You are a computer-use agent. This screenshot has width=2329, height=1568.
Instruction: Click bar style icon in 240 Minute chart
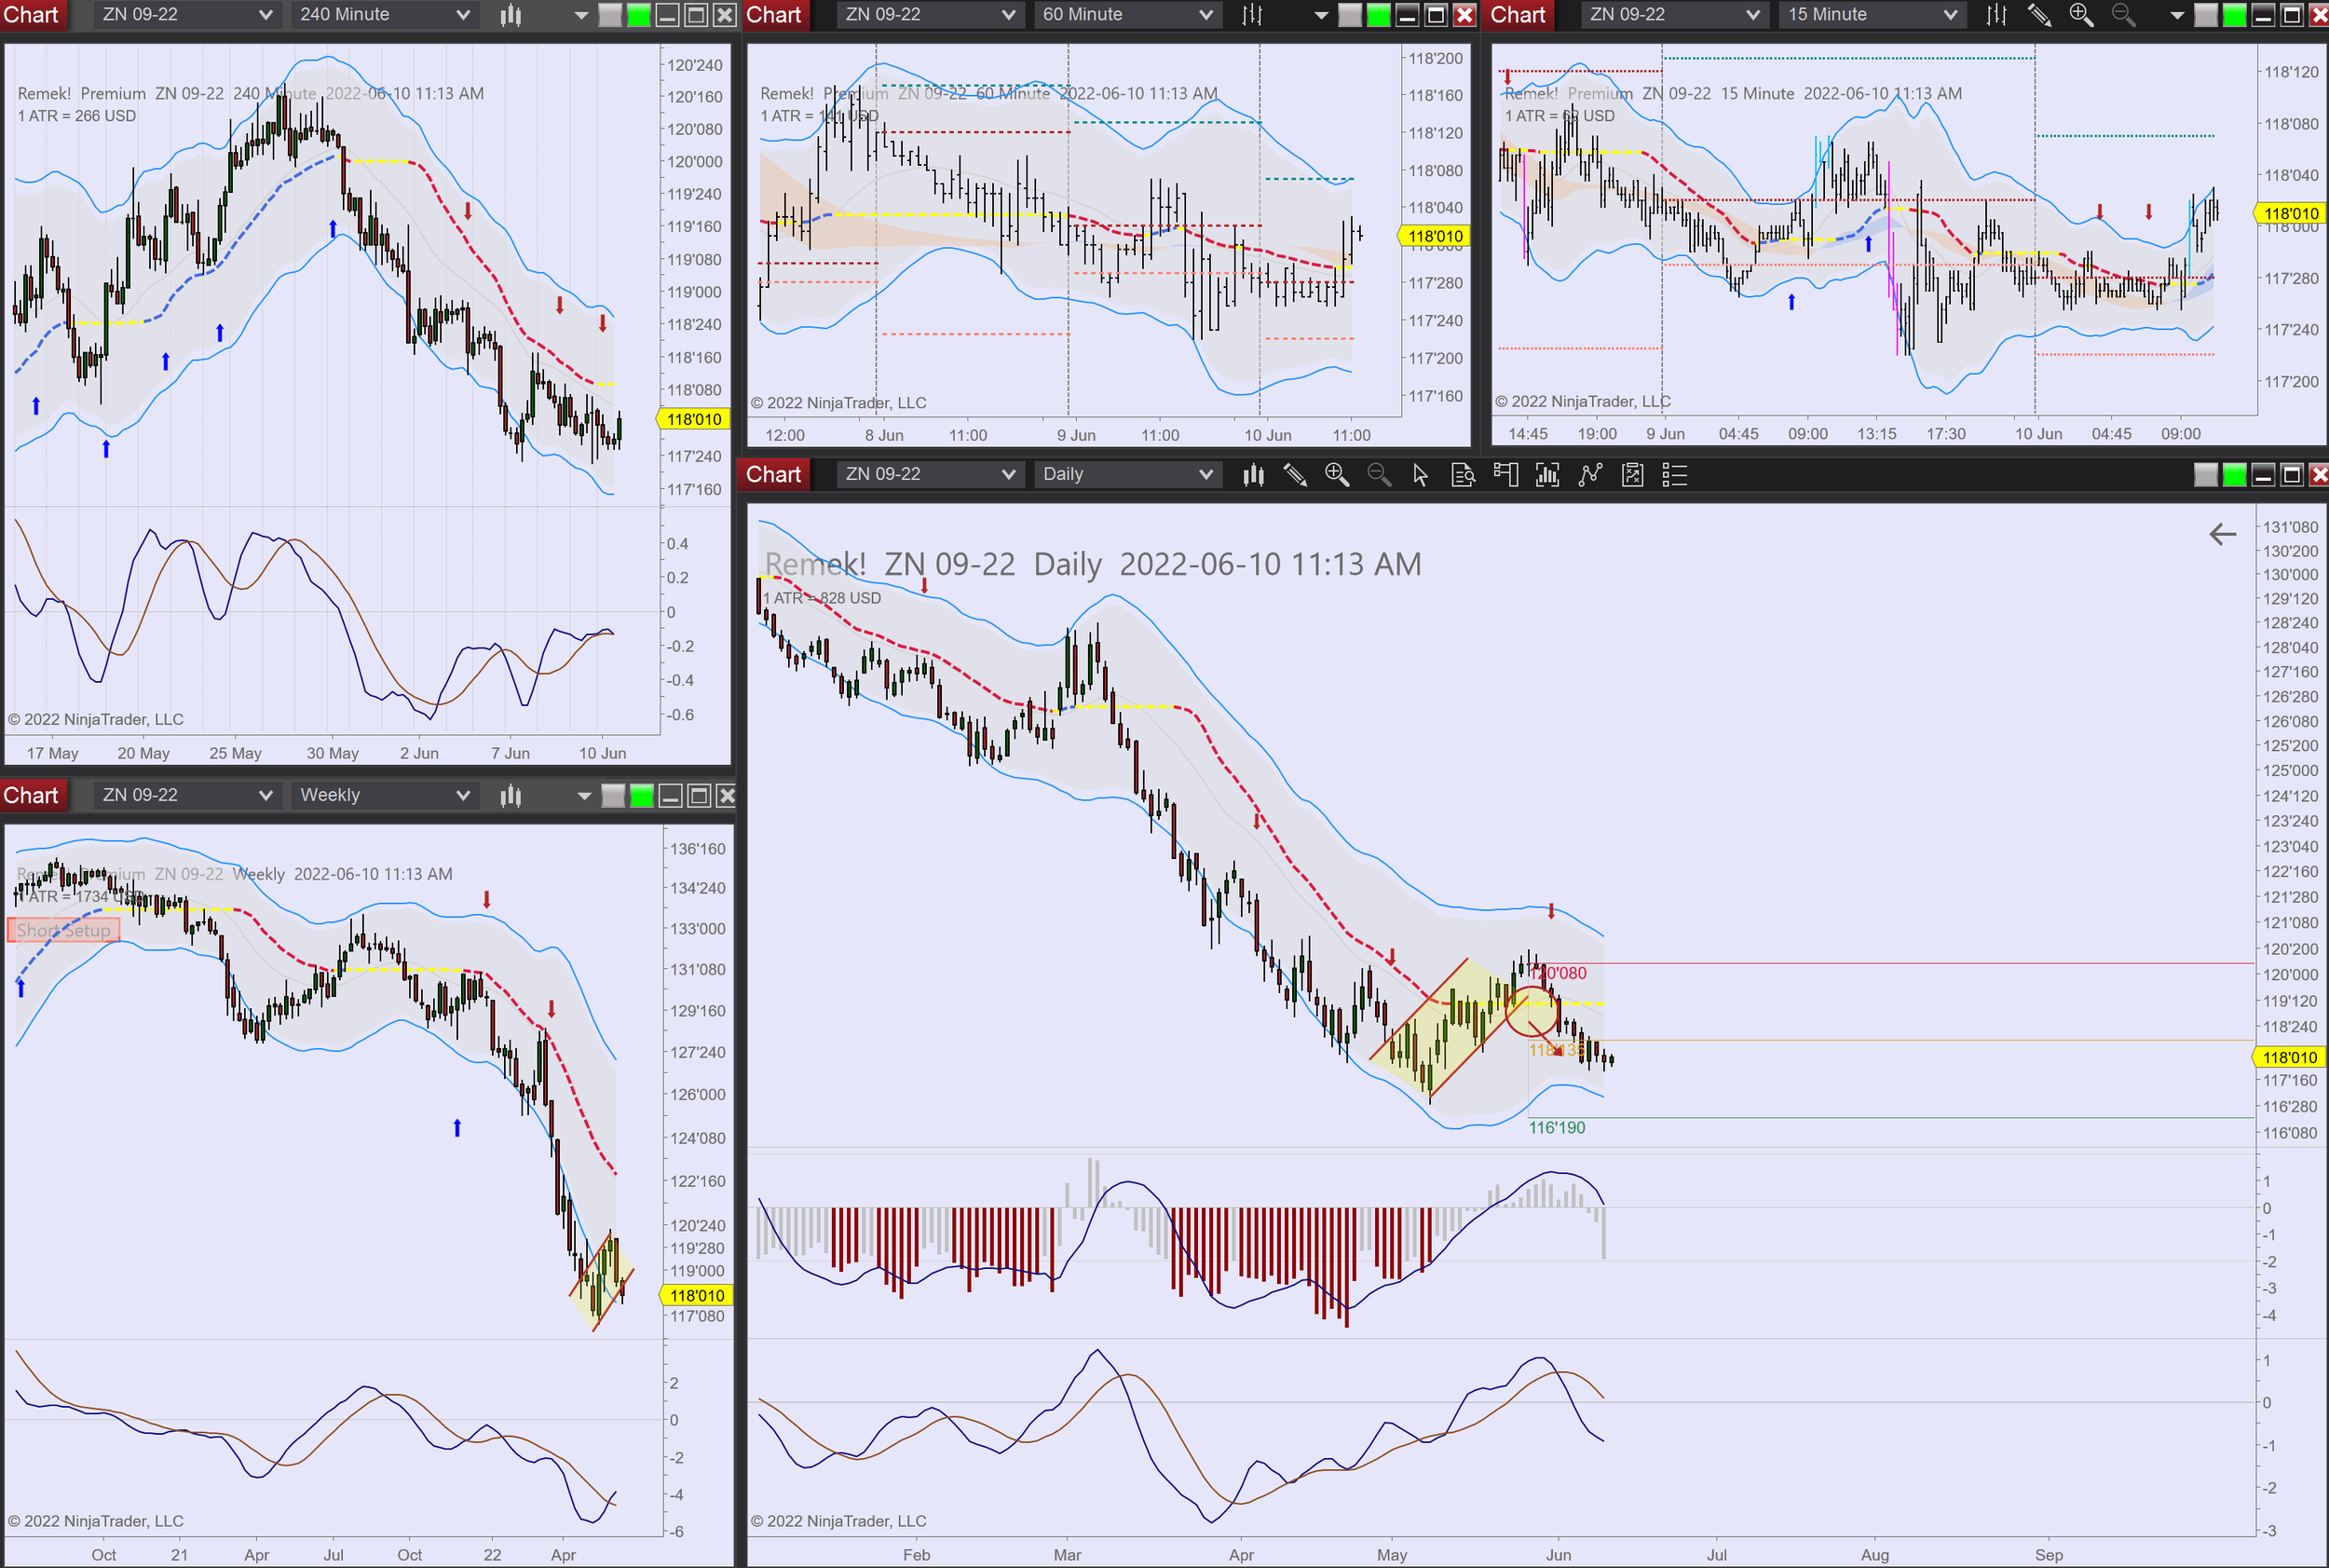coord(511,15)
